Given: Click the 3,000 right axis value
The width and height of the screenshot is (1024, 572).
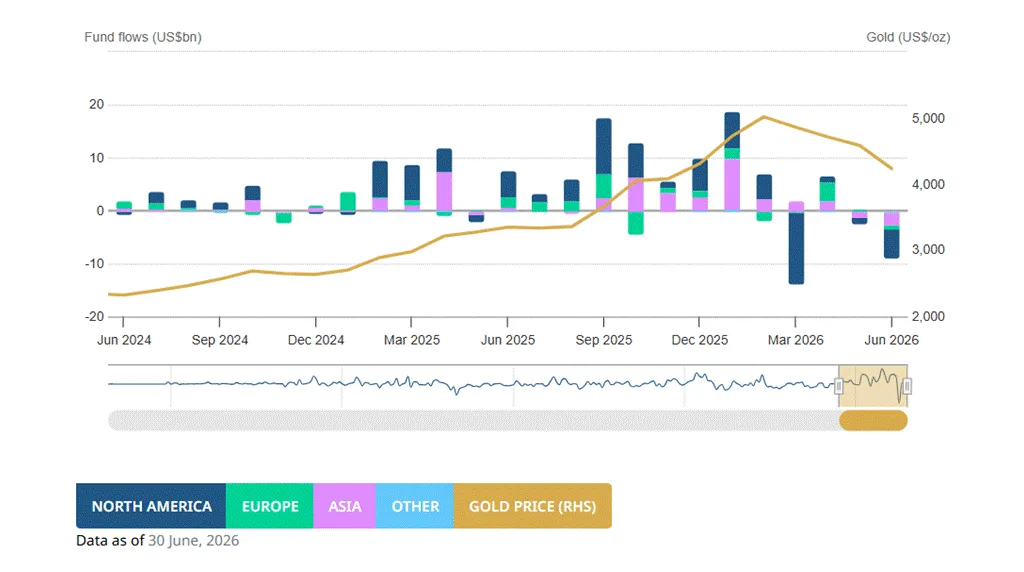Looking at the screenshot, I should tap(928, 249).
